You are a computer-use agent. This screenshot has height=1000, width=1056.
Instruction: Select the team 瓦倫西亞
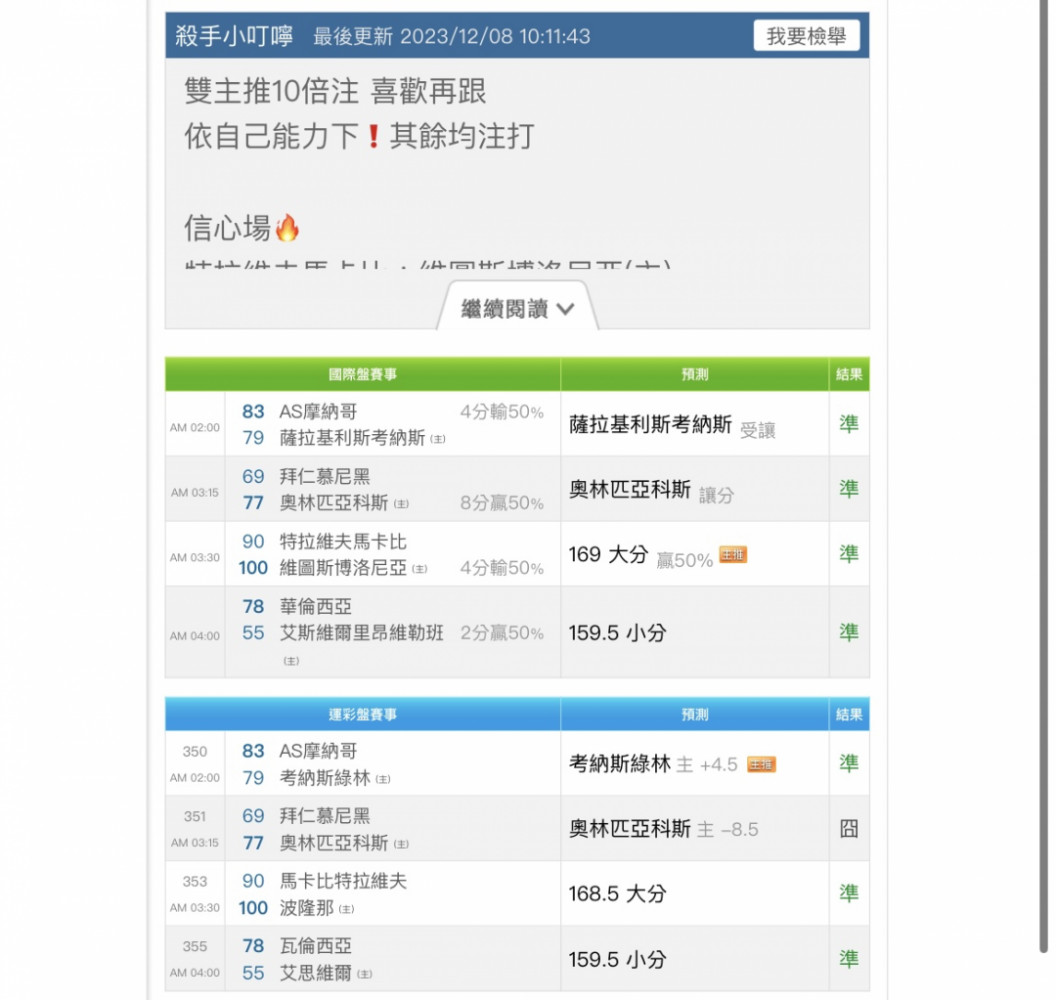click(x=316, y=946)
